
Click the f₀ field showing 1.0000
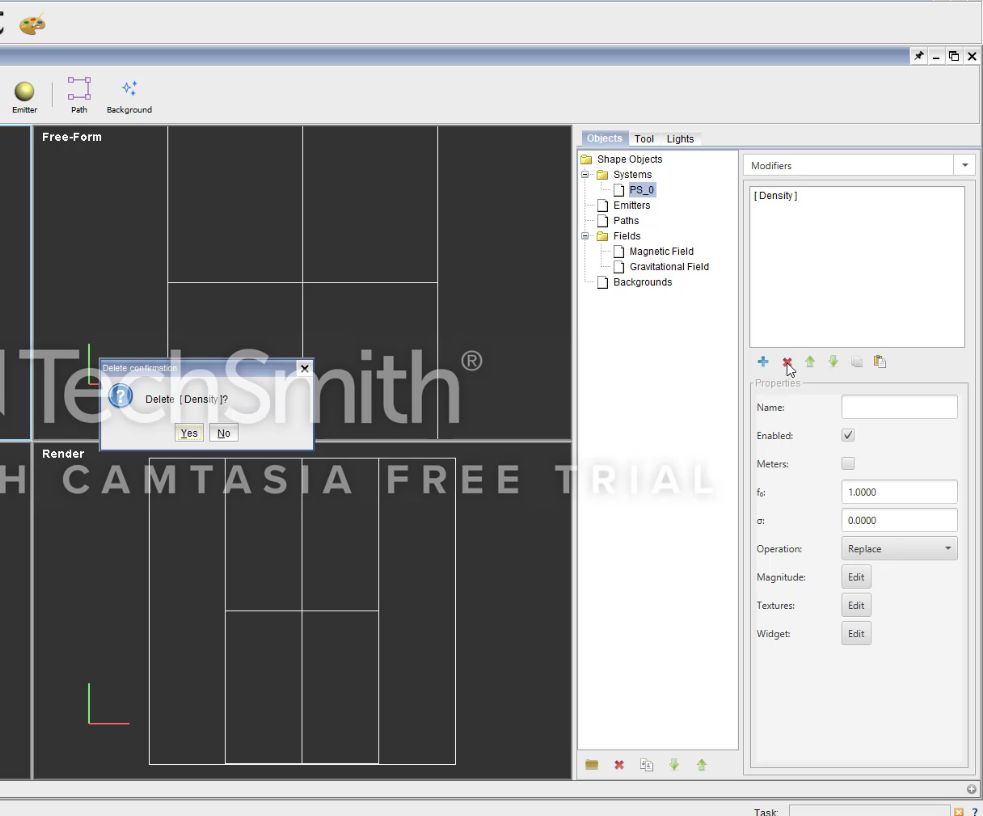pyautogui.click(x=899, y=492)
